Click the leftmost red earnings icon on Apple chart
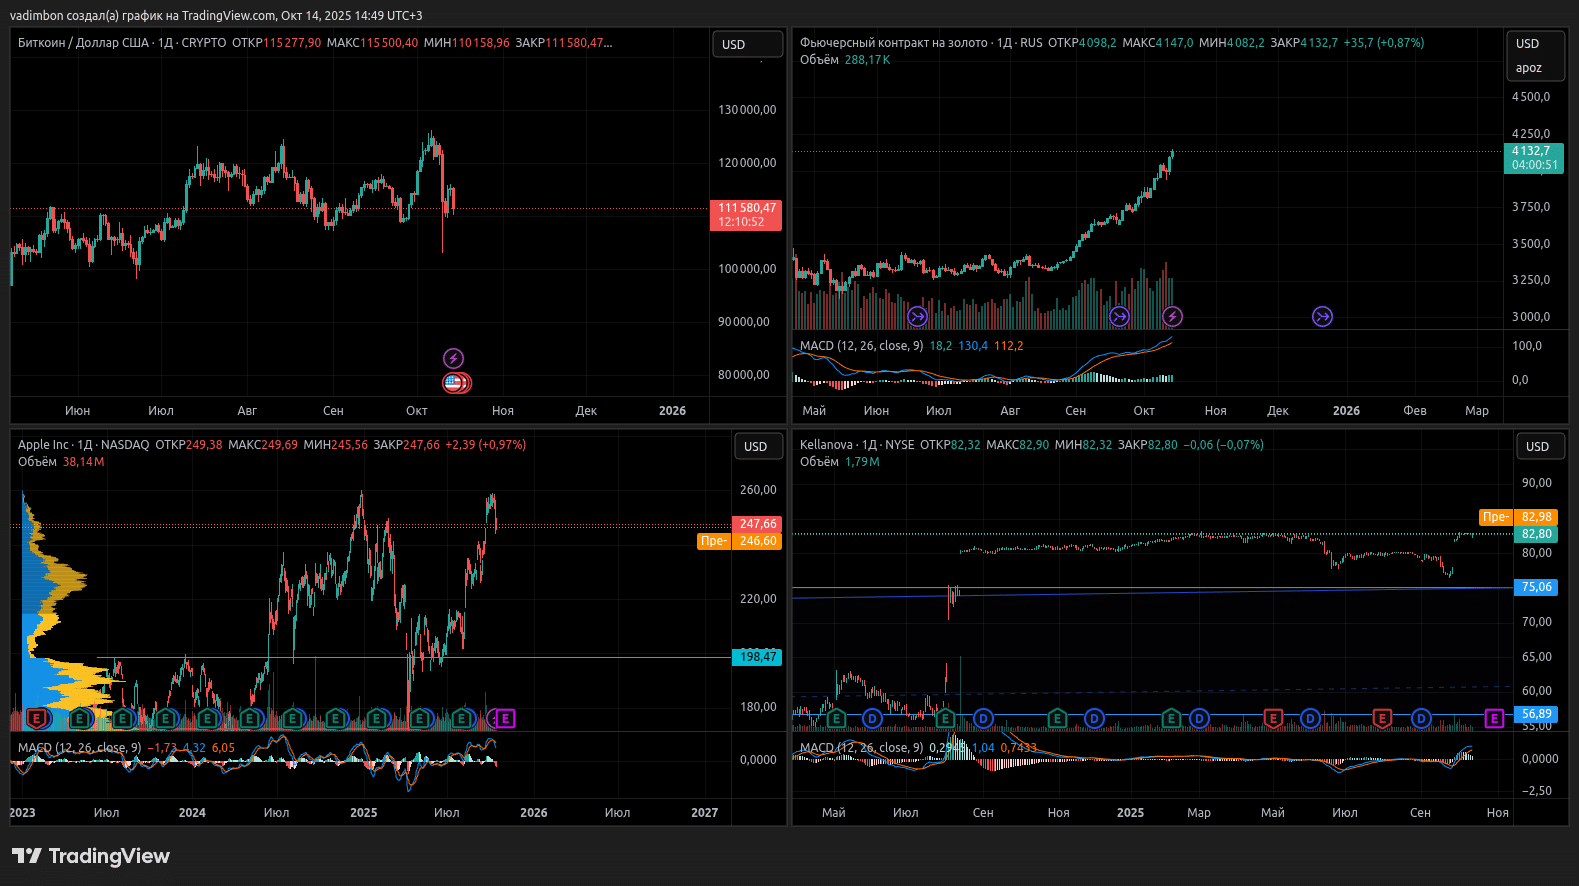Screen dimensions: 1579x886 (x=37, y=718)
